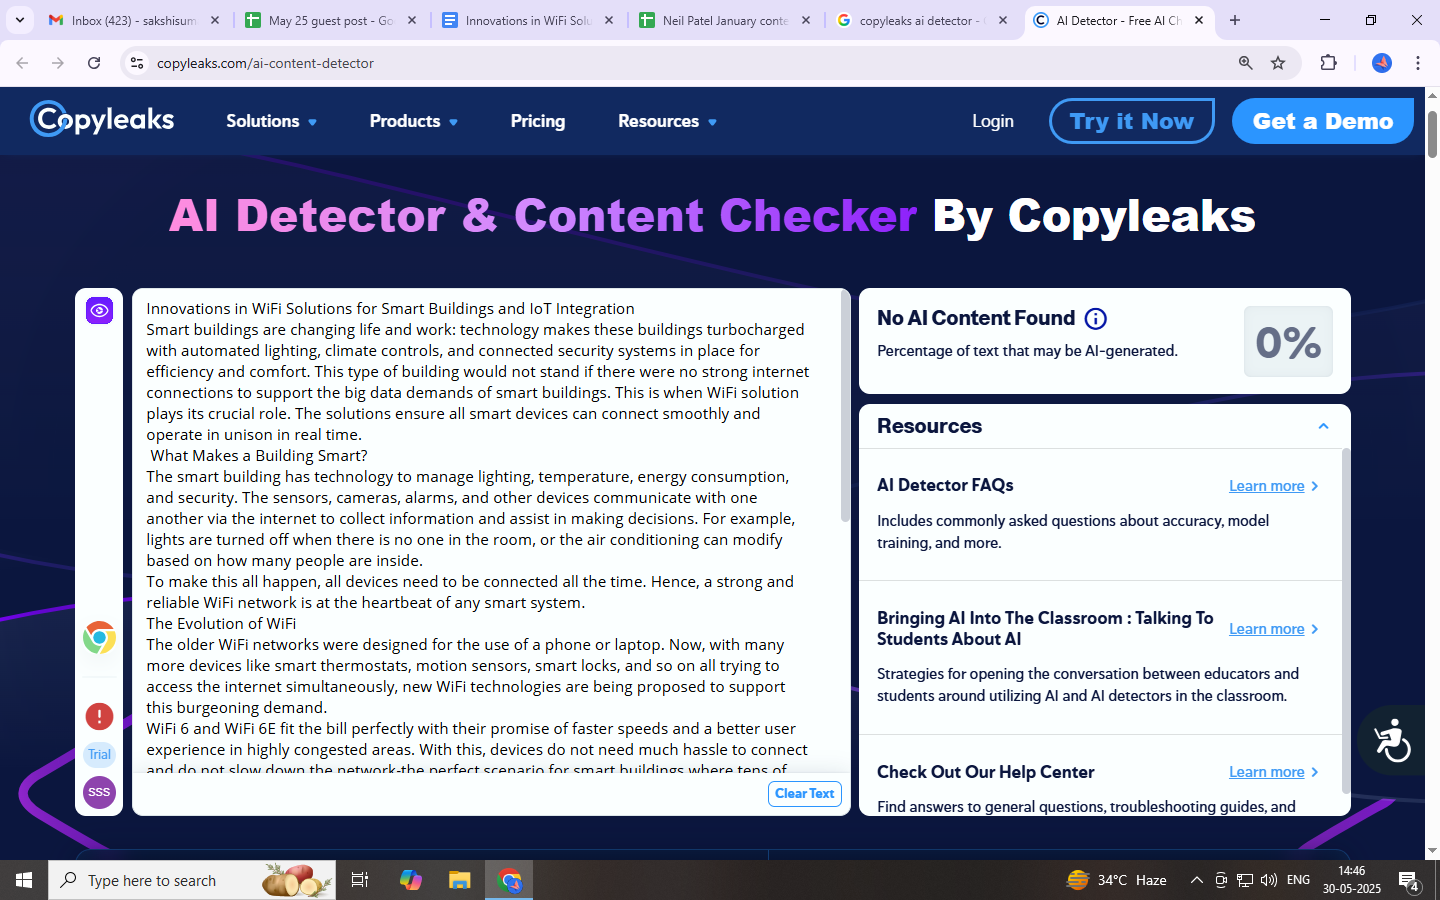The height and width of the screenshot is (900, 1440).
Task: Click the ENG language indicator
Action: click(1298, 880)
